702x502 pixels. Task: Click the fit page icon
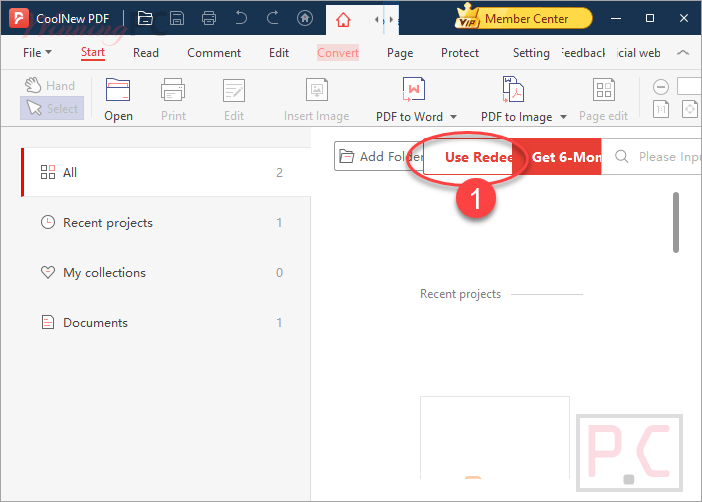[690, 109]
